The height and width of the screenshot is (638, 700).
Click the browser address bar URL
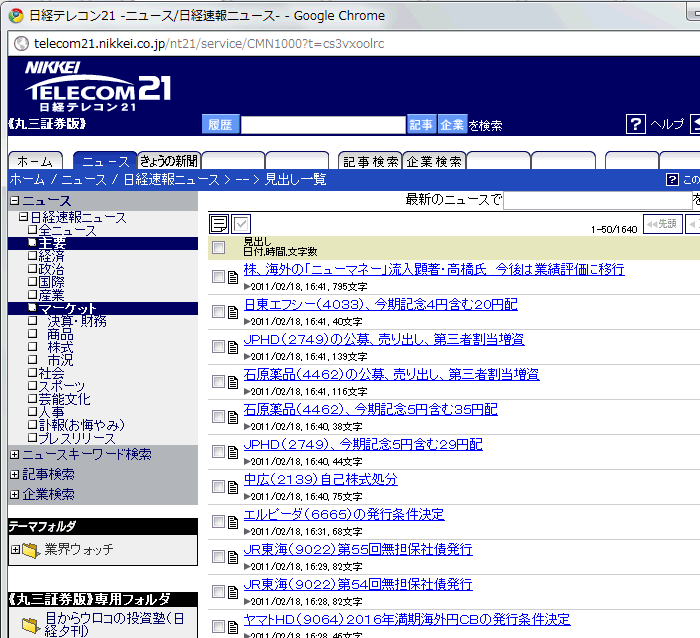(x=209, y=44)
